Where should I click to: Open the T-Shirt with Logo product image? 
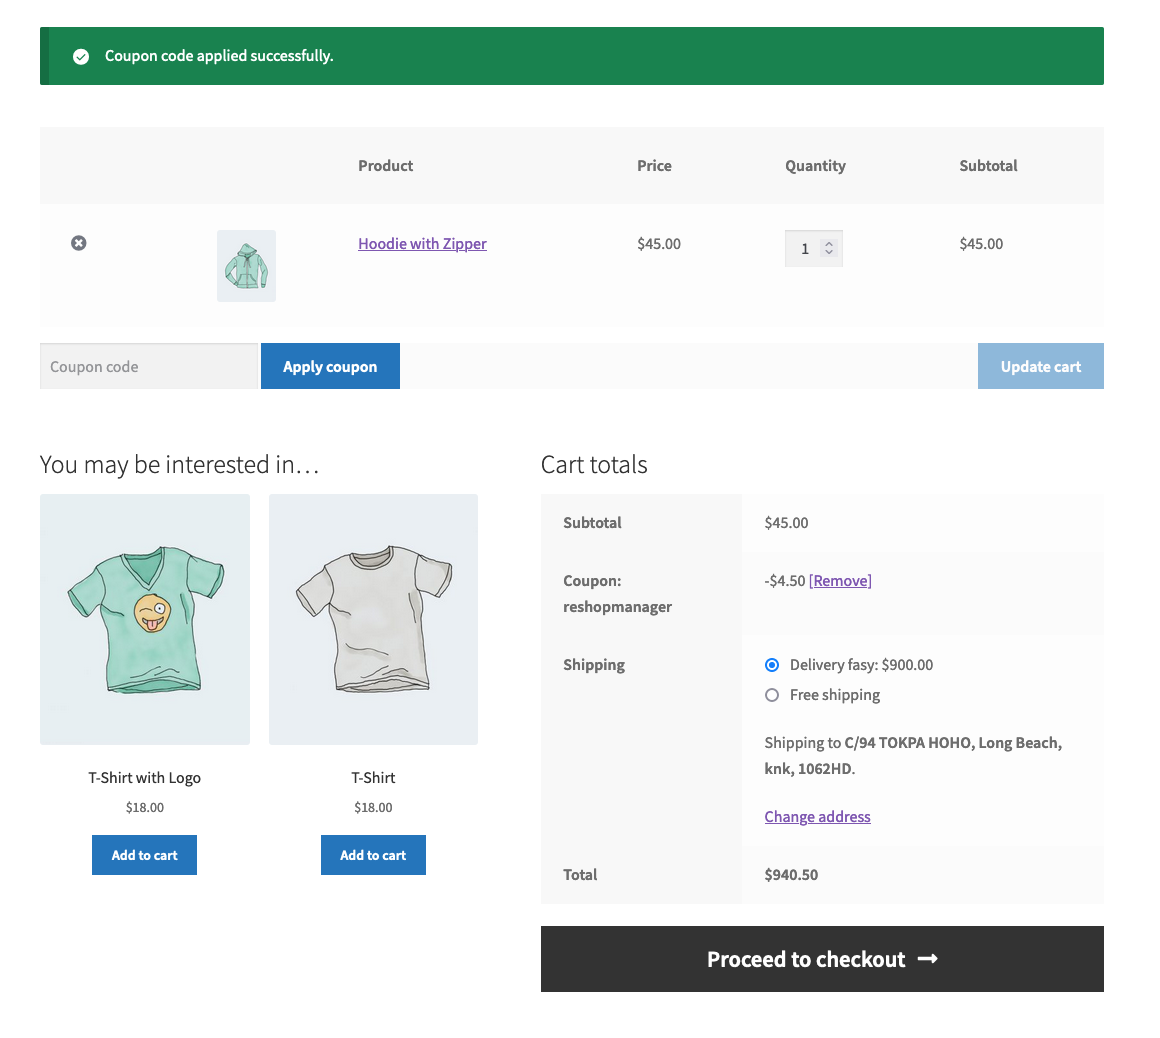click(x=145, y=619)
